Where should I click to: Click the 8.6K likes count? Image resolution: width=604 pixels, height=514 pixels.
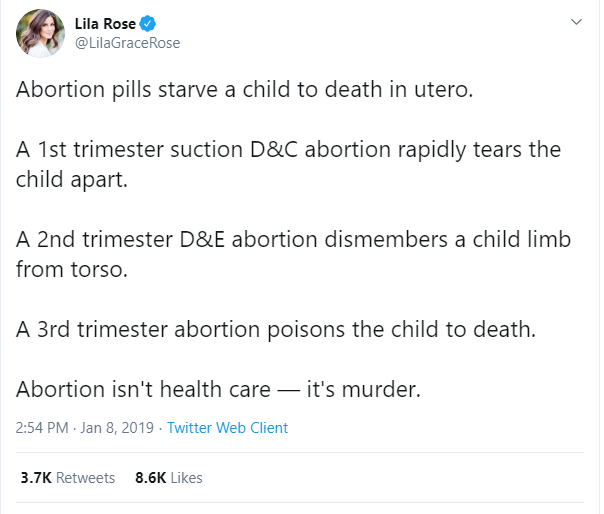[x=151, y=478]
